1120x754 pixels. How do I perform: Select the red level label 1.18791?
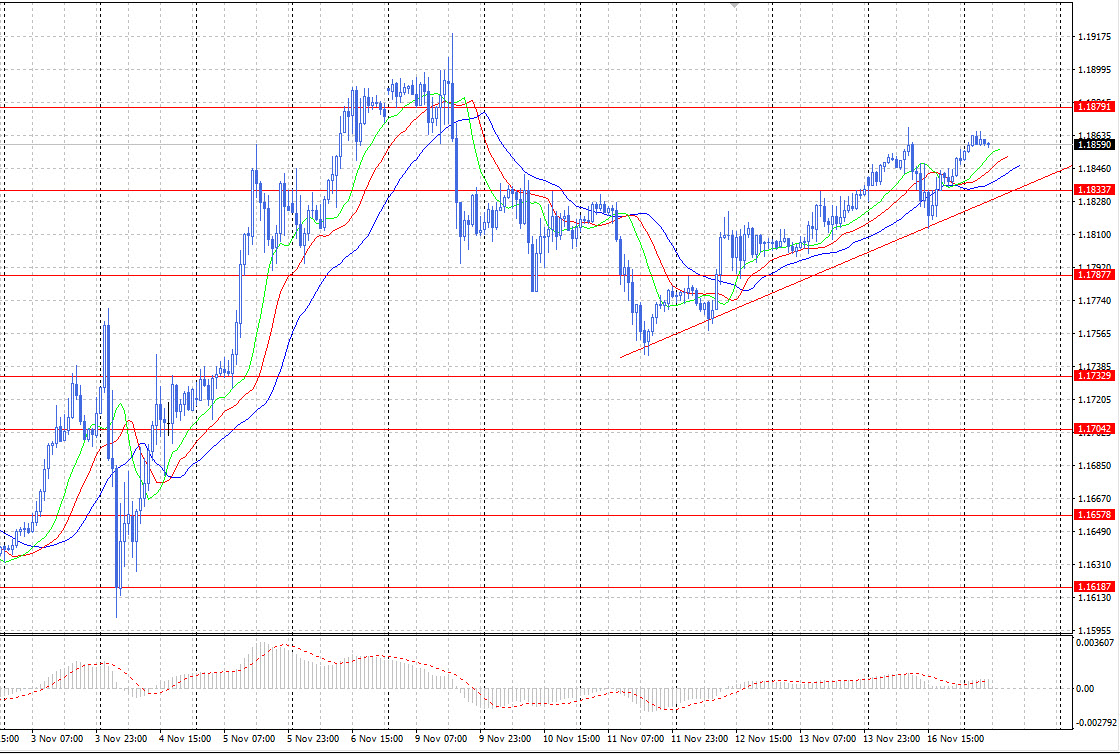[x=1094, y=106]
